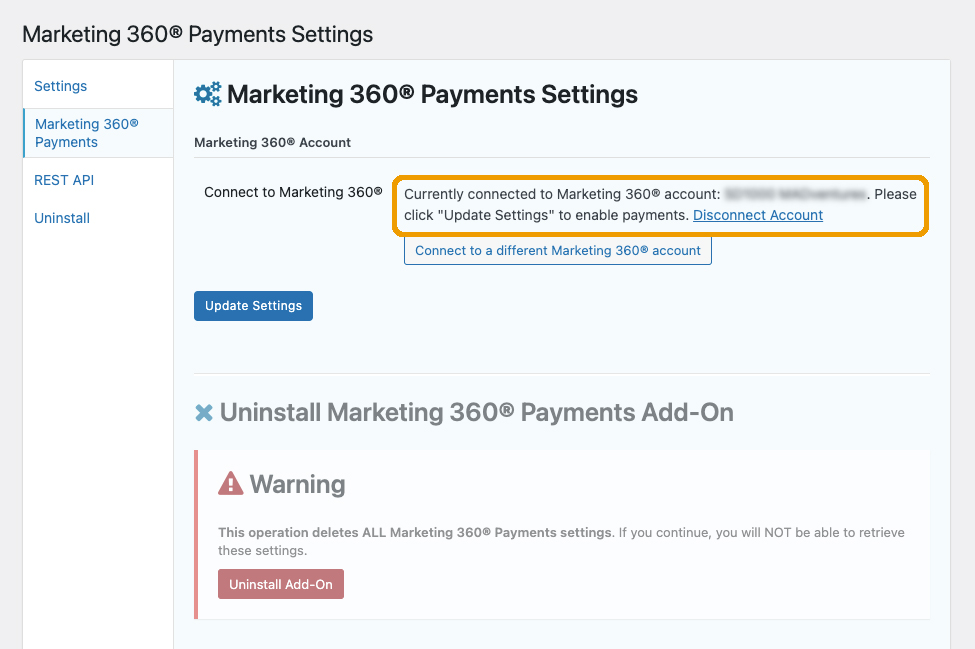
Task: Connect to a different Marketing 360® account
Action: [x=558, y=251]
